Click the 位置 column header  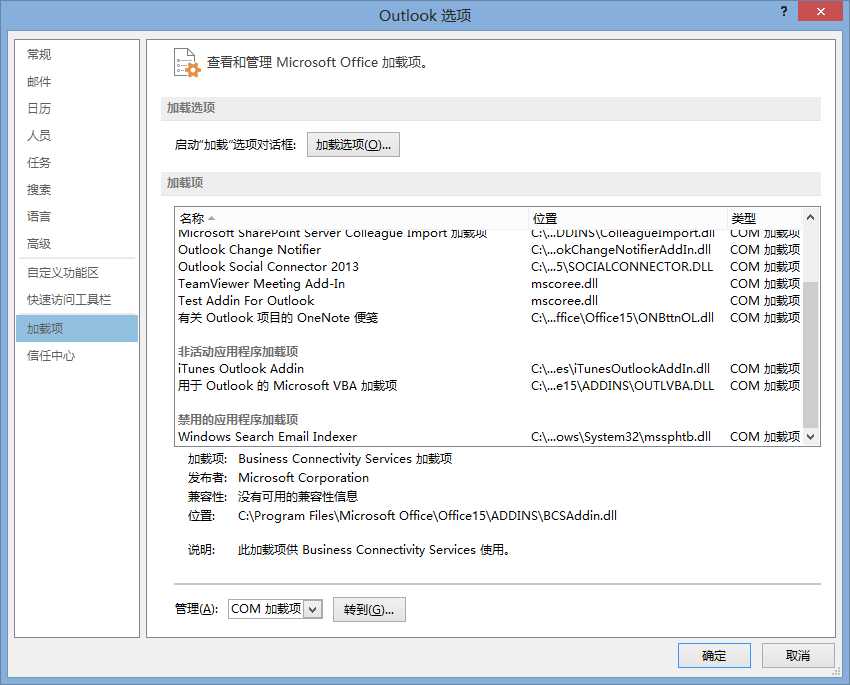[x=627, y=218]
